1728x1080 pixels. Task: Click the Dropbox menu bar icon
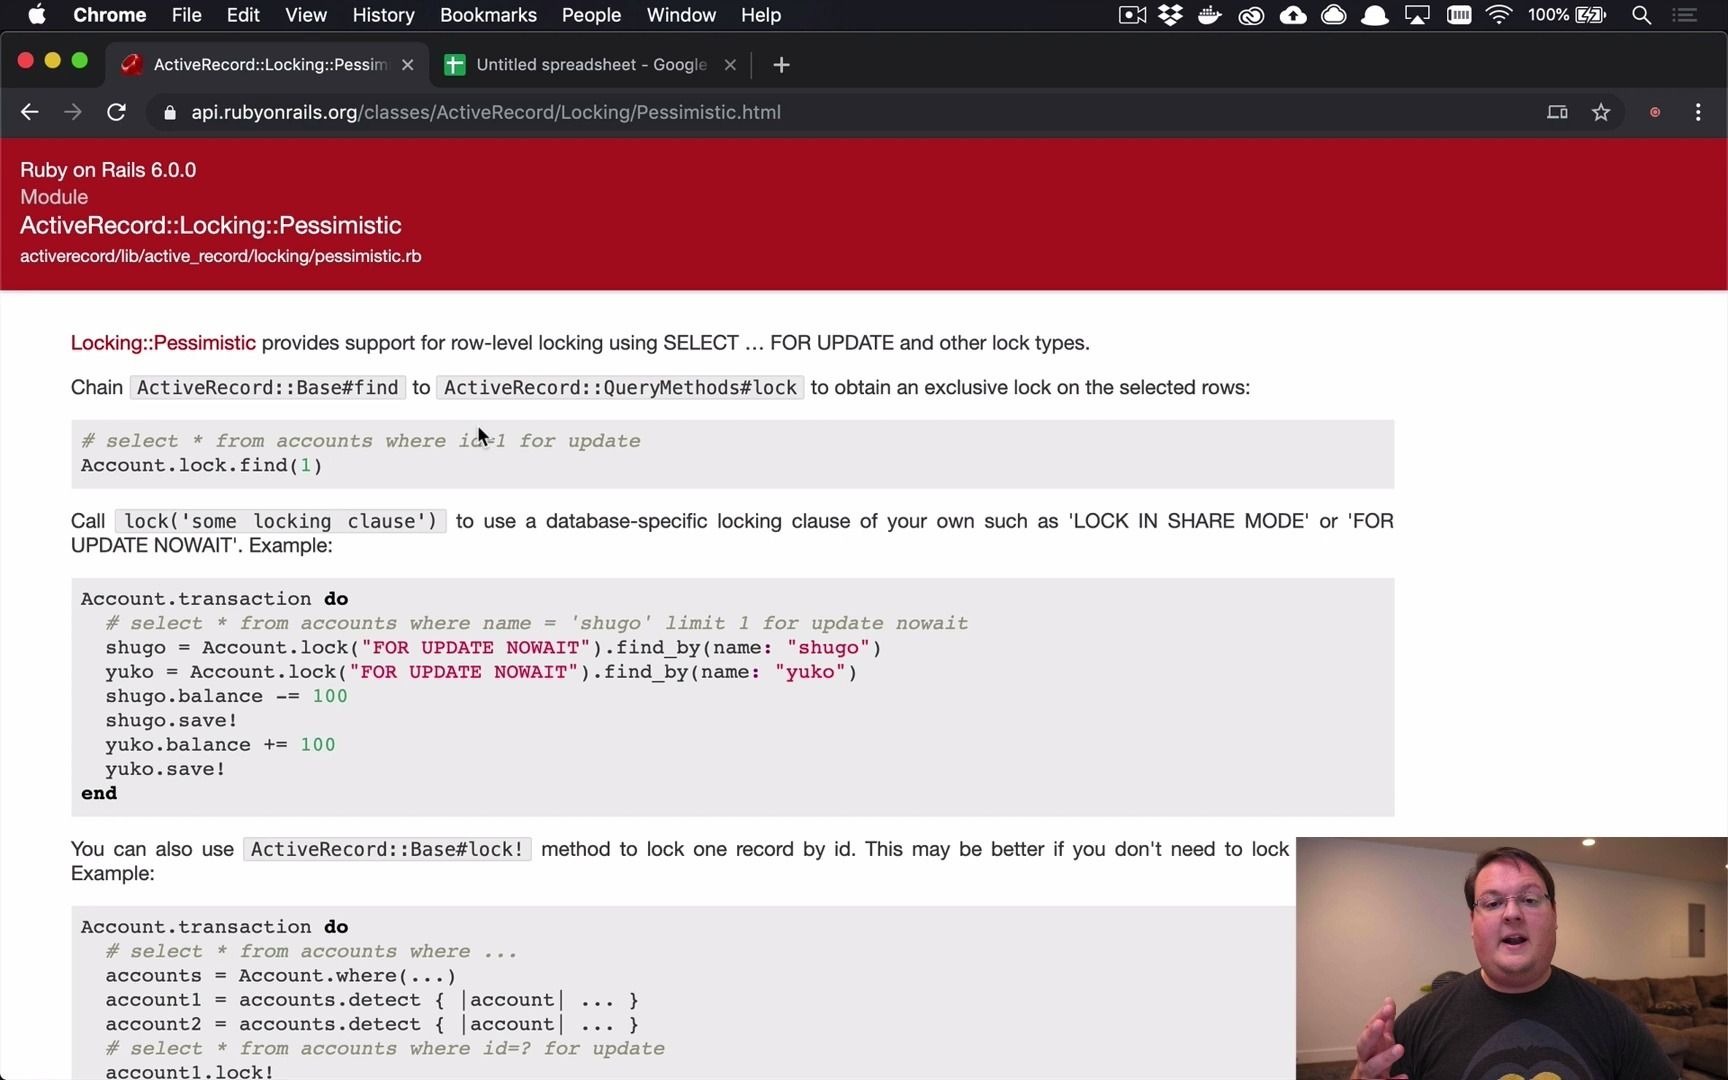(1170, 15)
